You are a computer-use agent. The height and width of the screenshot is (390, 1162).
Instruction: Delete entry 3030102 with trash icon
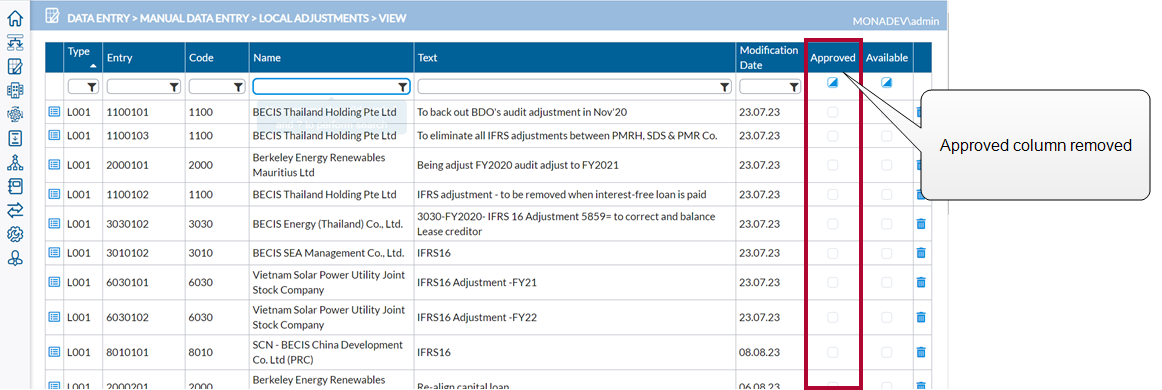click(921, 223)
